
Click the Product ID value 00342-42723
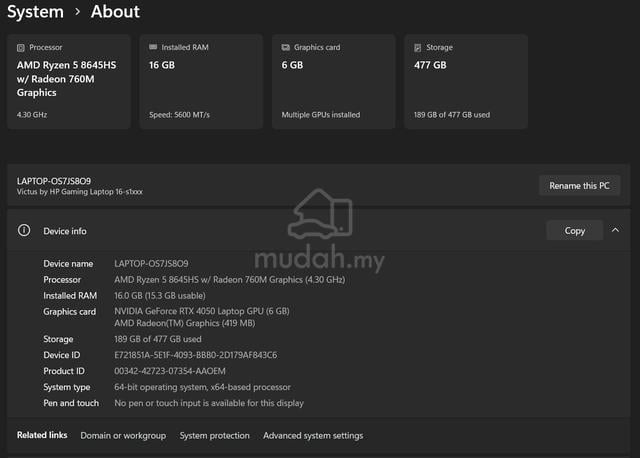170,371
